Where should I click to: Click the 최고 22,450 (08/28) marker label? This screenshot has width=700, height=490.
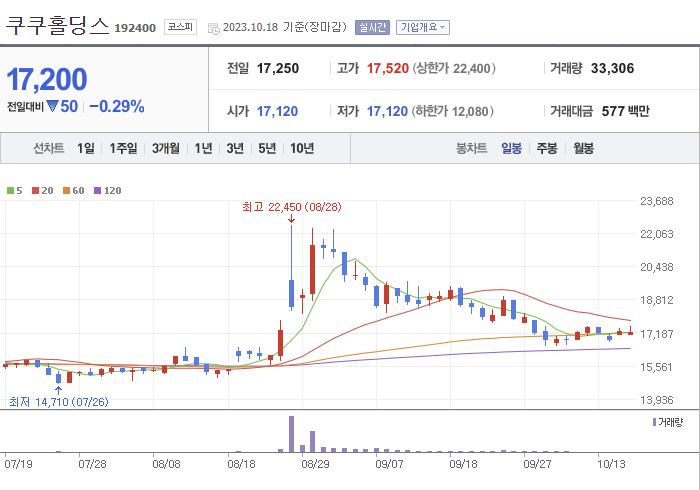[x=292, y=207]
